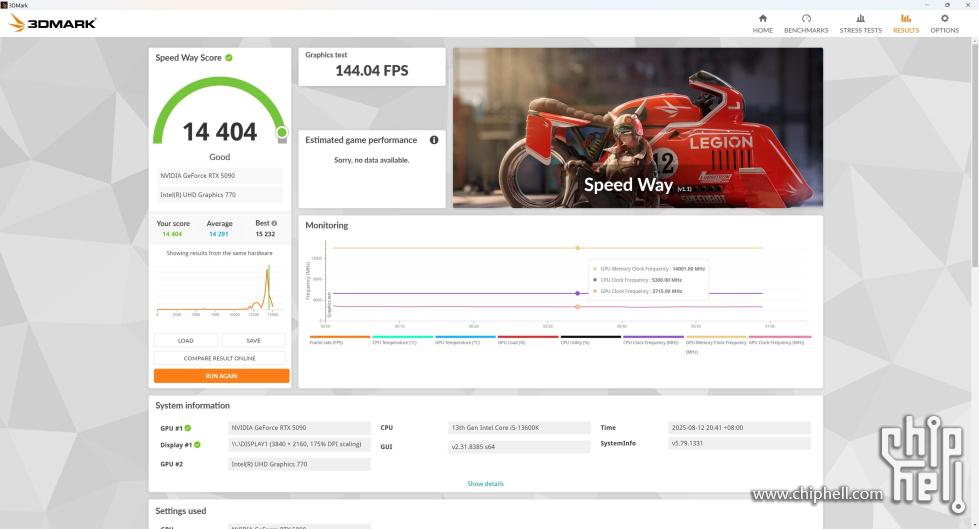Click GUI version v2.31.8385 s64

(x=519, y=447)
